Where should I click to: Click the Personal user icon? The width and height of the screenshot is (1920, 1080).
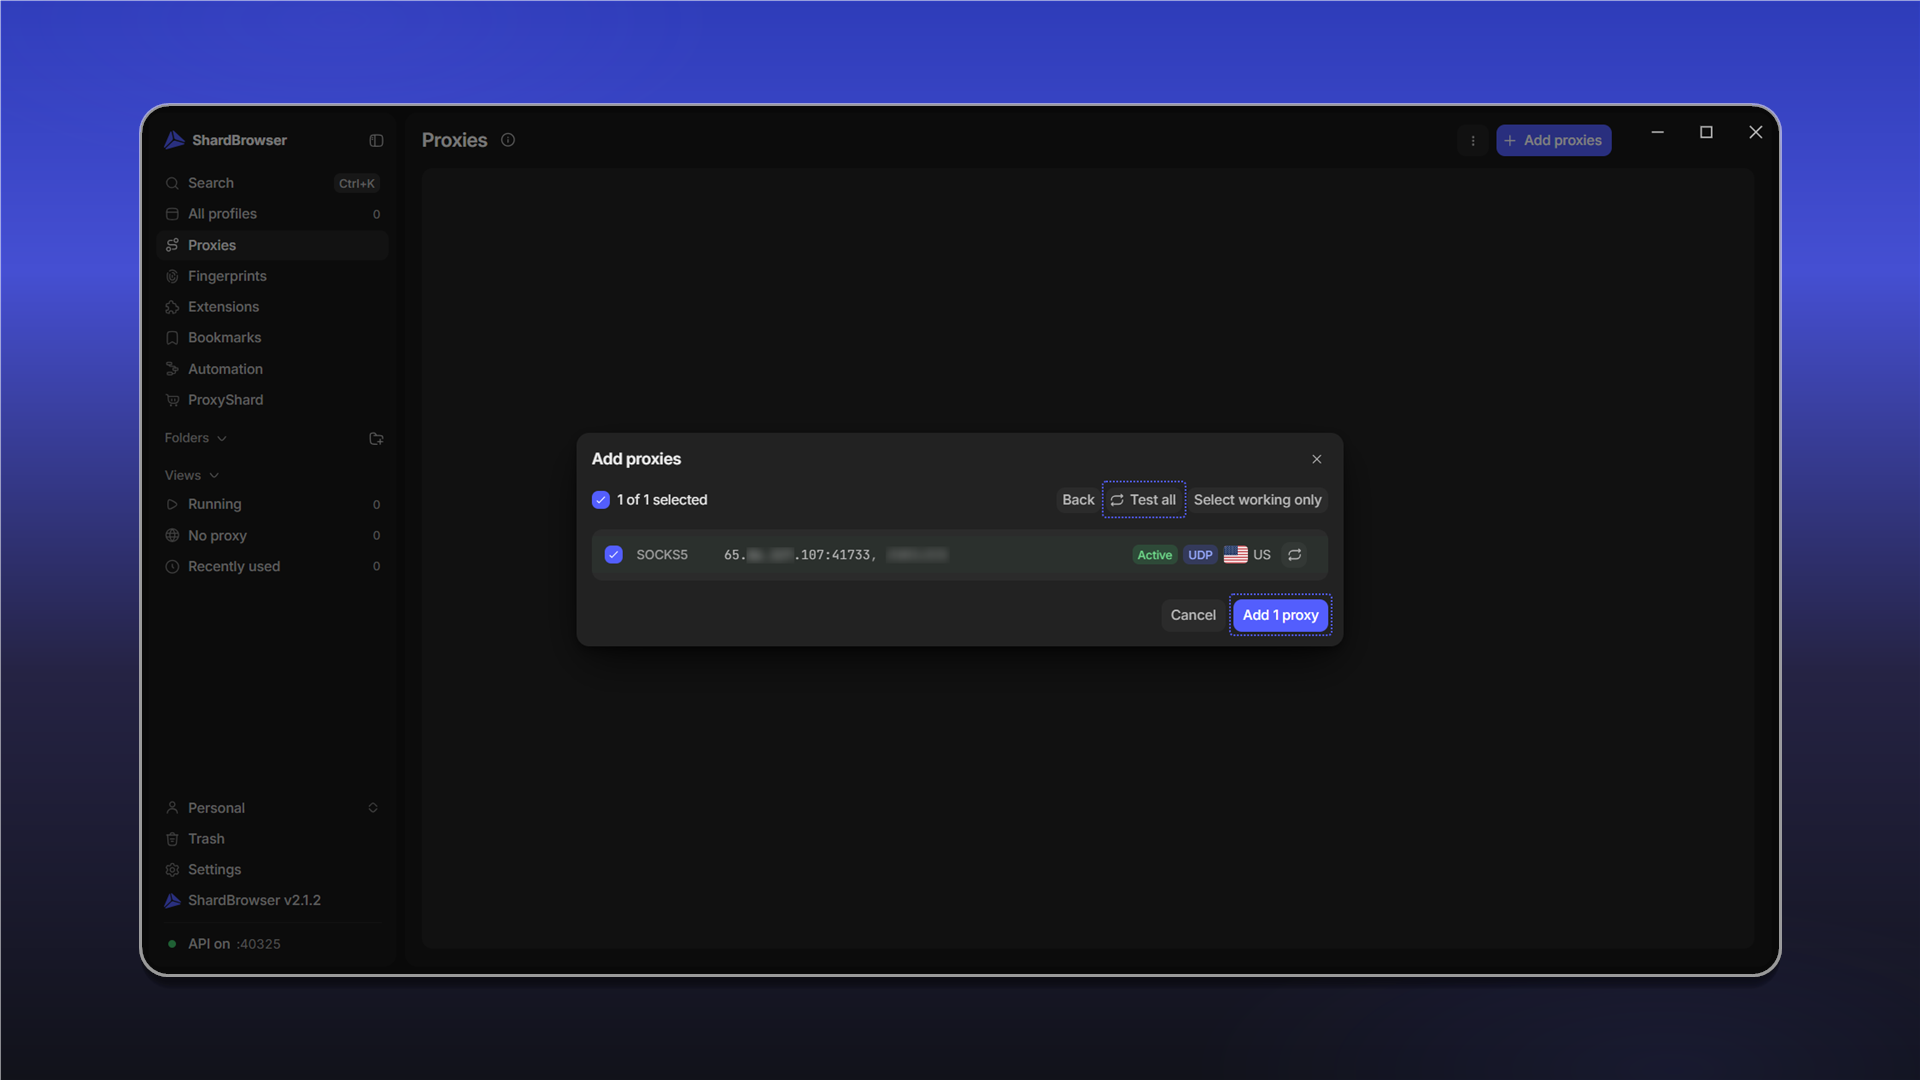click(x=172, y=808)
